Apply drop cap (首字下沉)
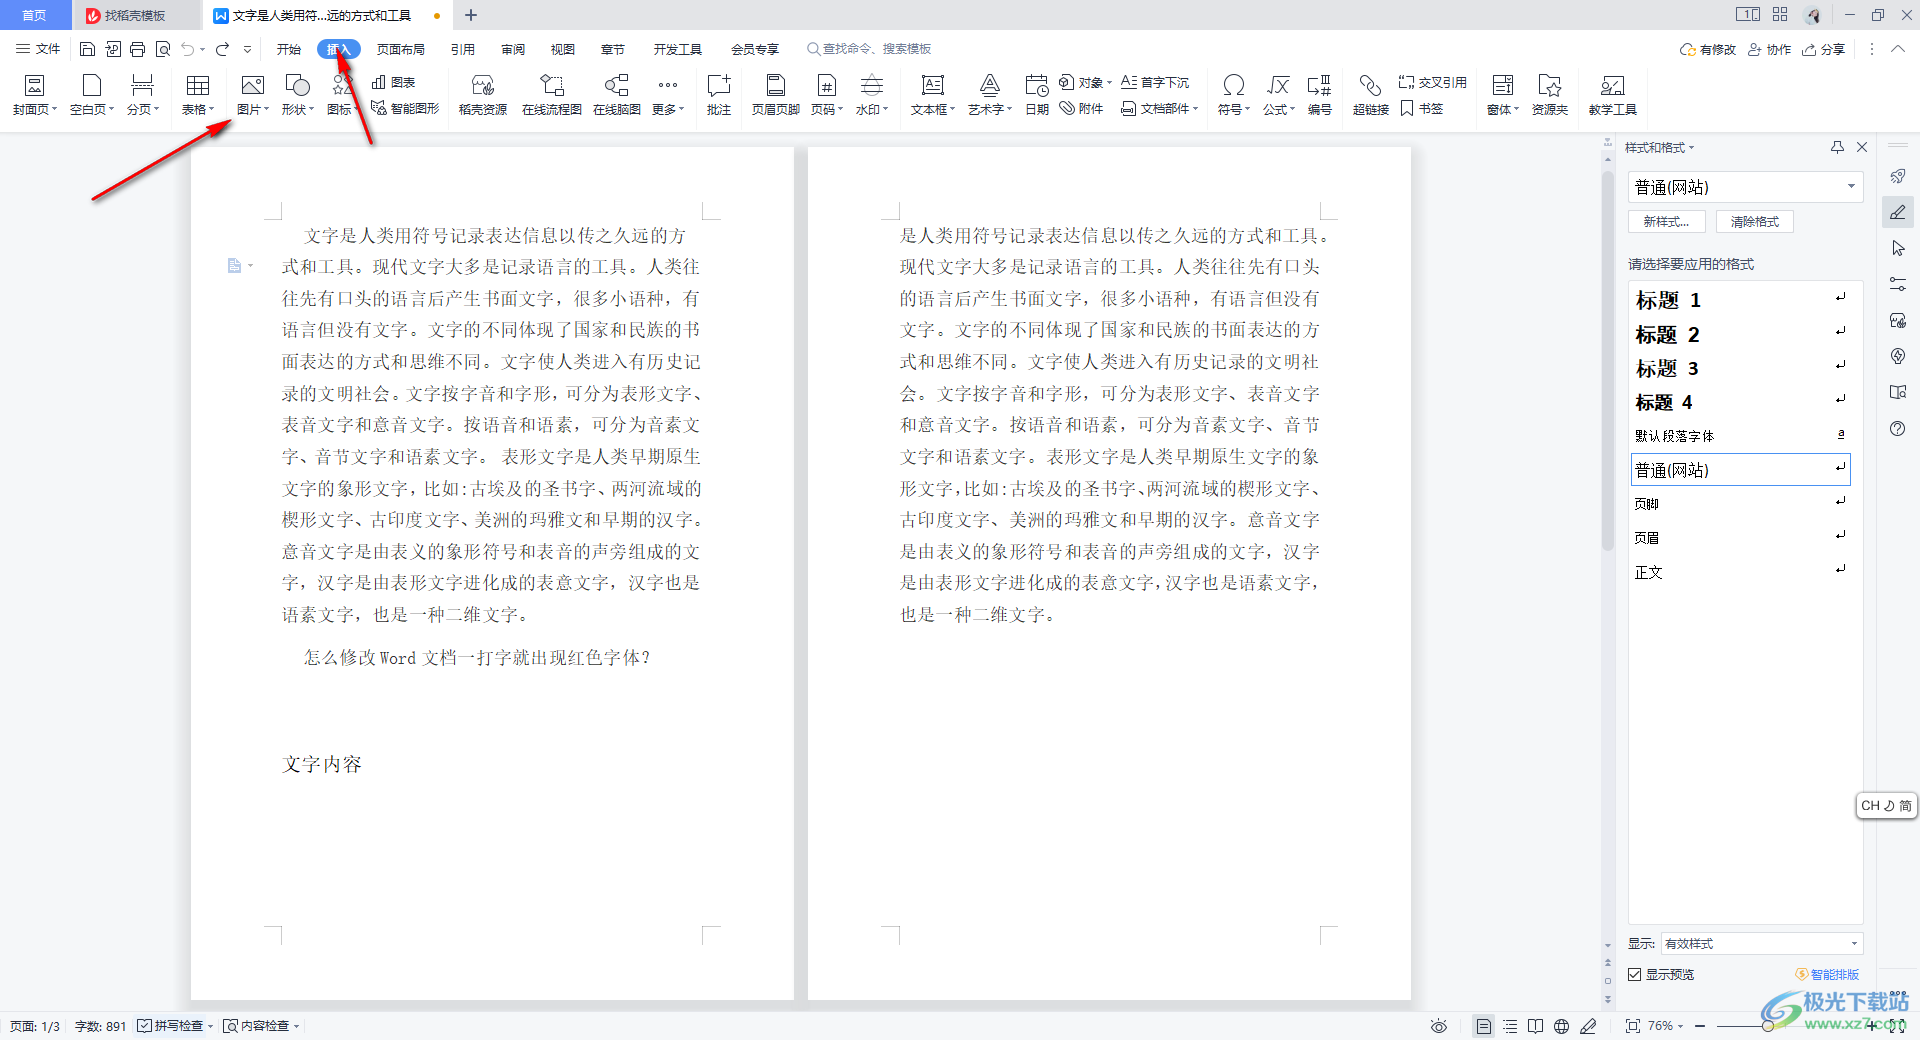The height and width of the screenshot is (1040, 1920). point(1155,82)
